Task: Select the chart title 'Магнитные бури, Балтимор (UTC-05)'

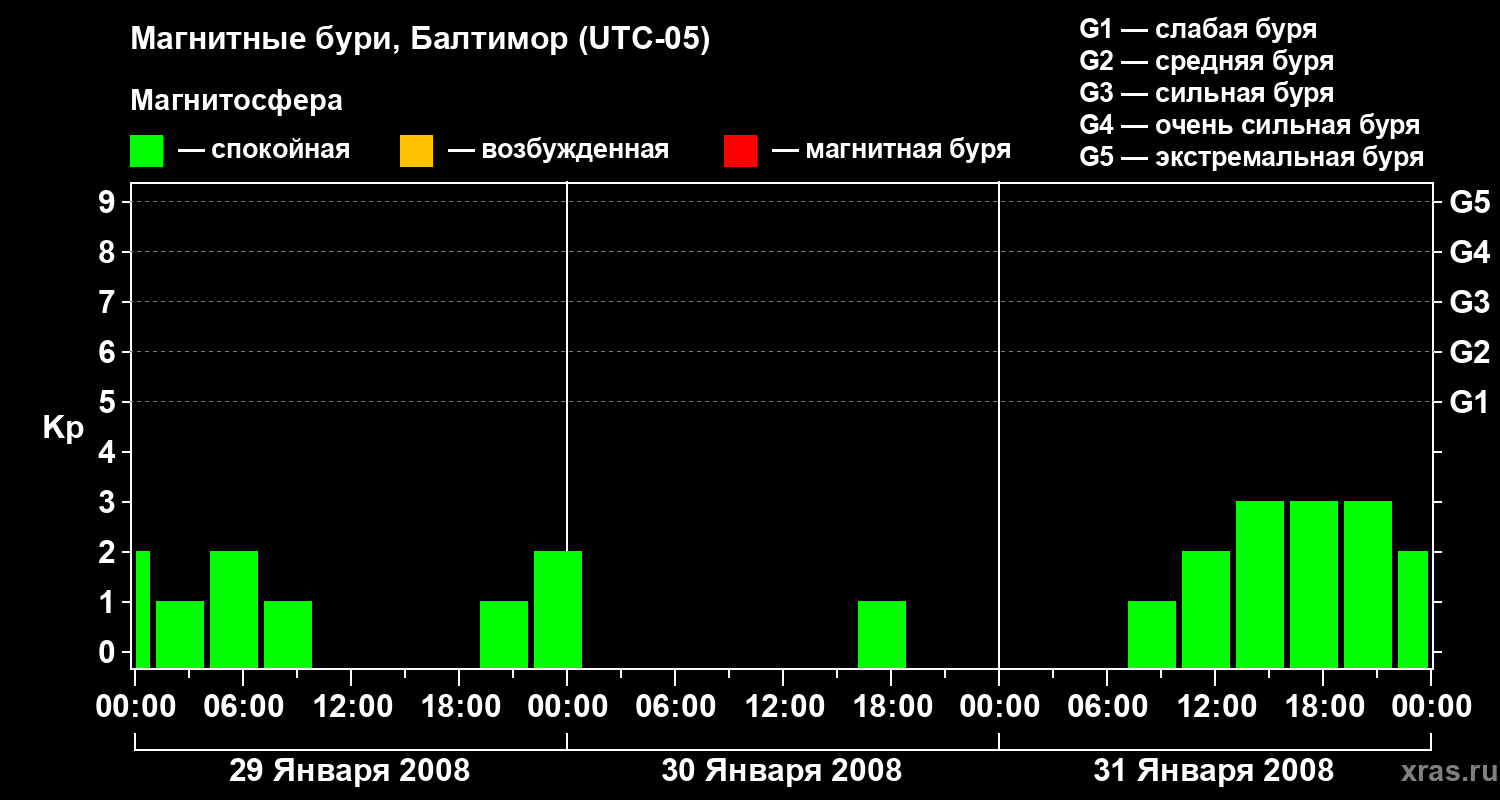Action: (420, 40)
